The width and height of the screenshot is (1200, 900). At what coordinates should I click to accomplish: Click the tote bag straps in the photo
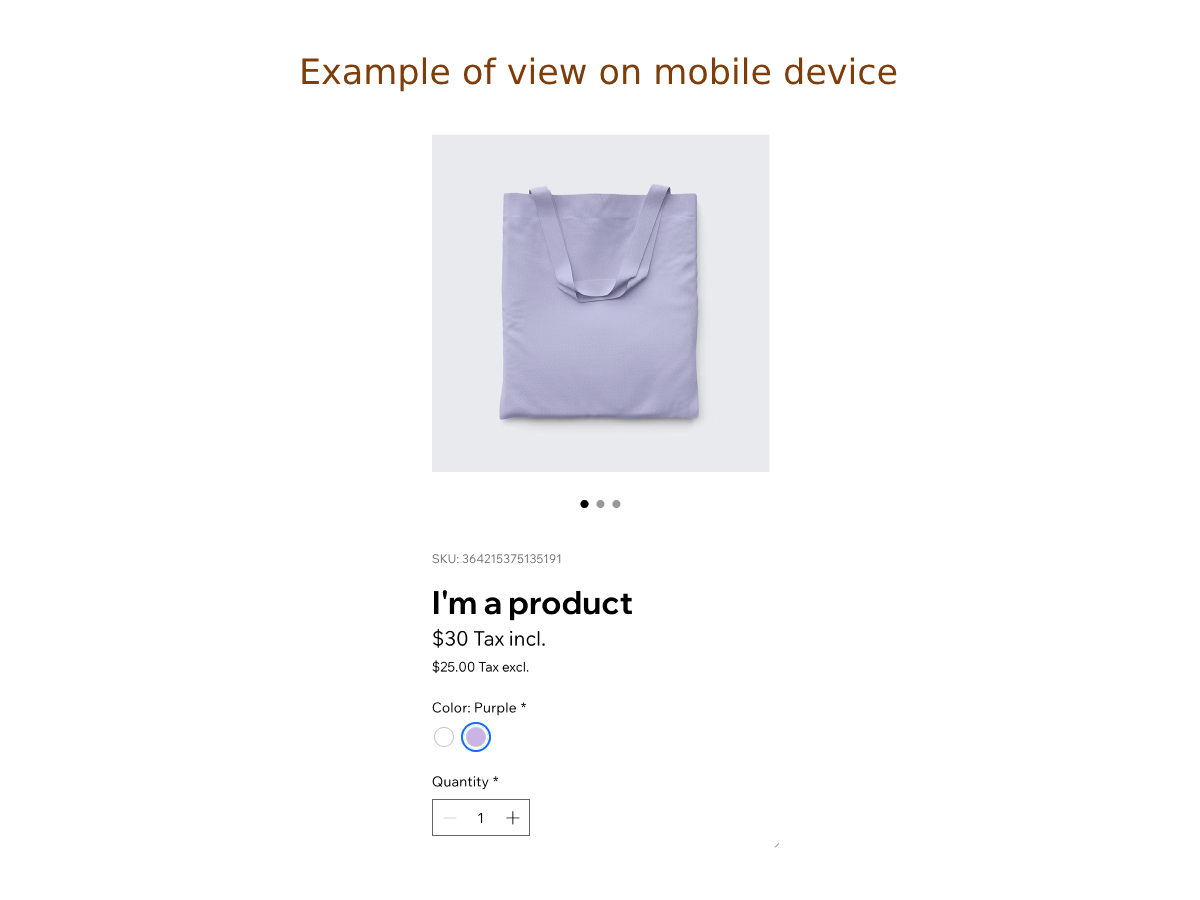pos(600,241)
